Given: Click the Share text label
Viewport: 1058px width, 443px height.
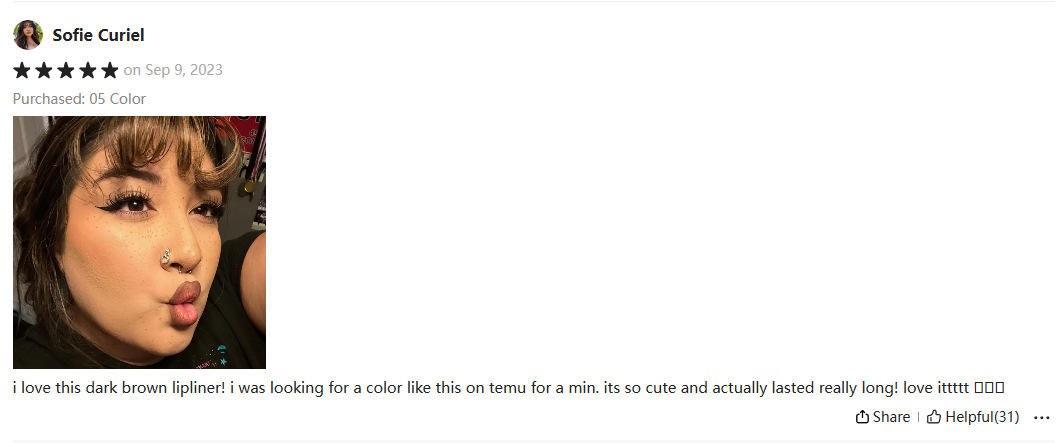Looking at the screenshot, I should coord(891,417).
